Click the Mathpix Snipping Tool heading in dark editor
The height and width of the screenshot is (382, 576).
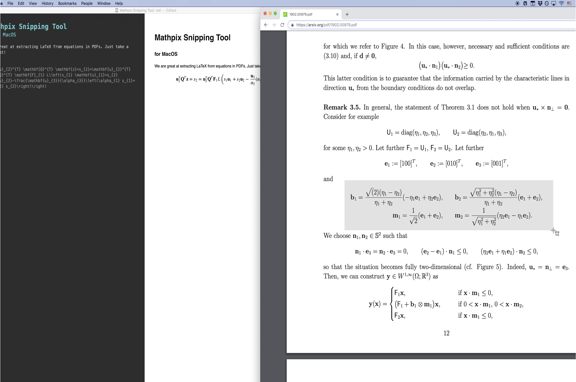pos(33,26)
